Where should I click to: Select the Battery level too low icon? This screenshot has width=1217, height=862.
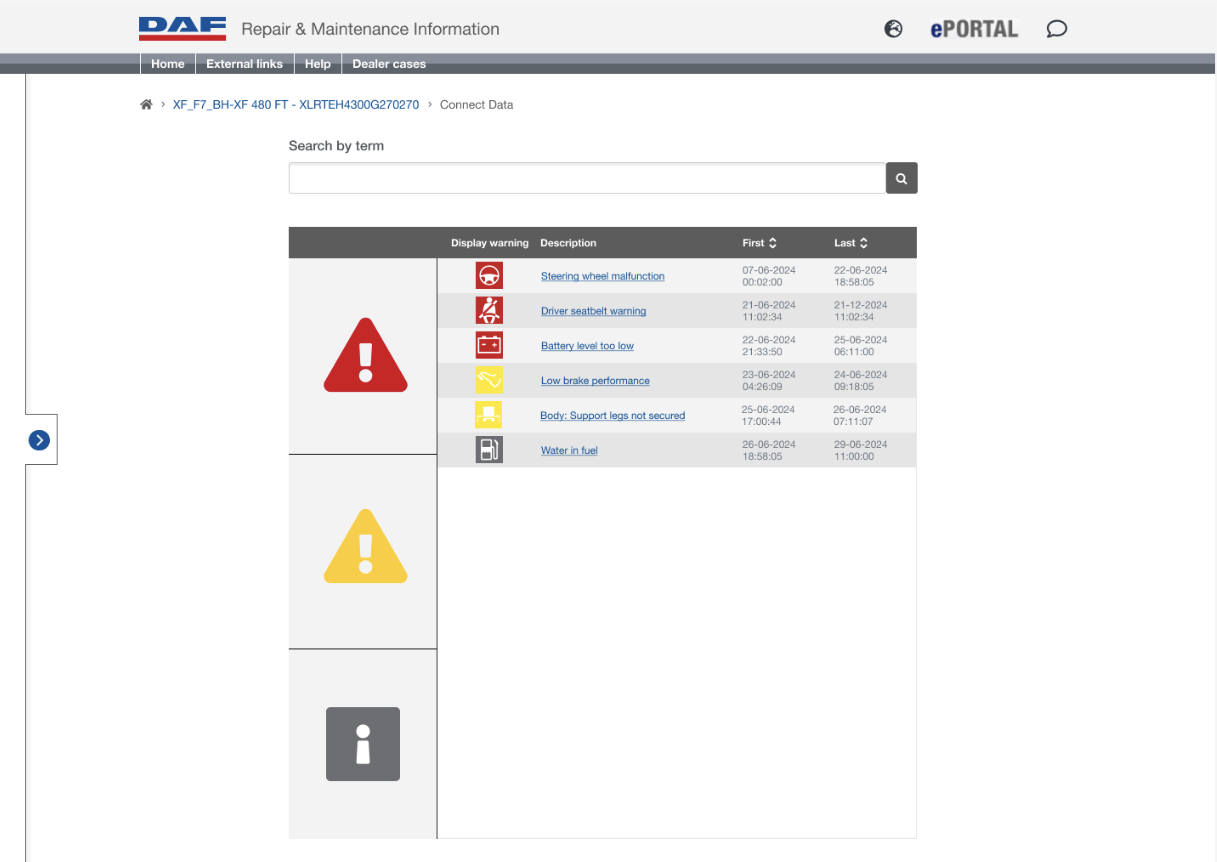point(489,345)
